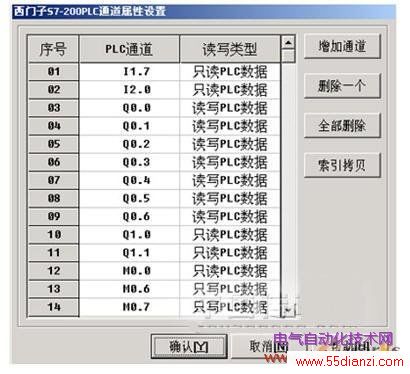Click the M0.7 channel cell
The width and height of the screenshot is (410, 374).
130,307
